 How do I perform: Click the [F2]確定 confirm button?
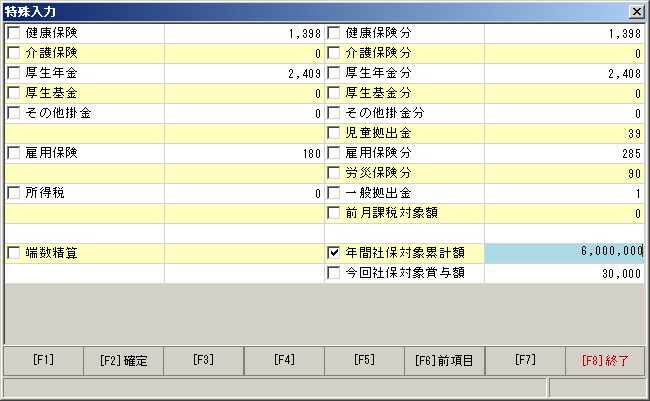(x=124, y=361)
